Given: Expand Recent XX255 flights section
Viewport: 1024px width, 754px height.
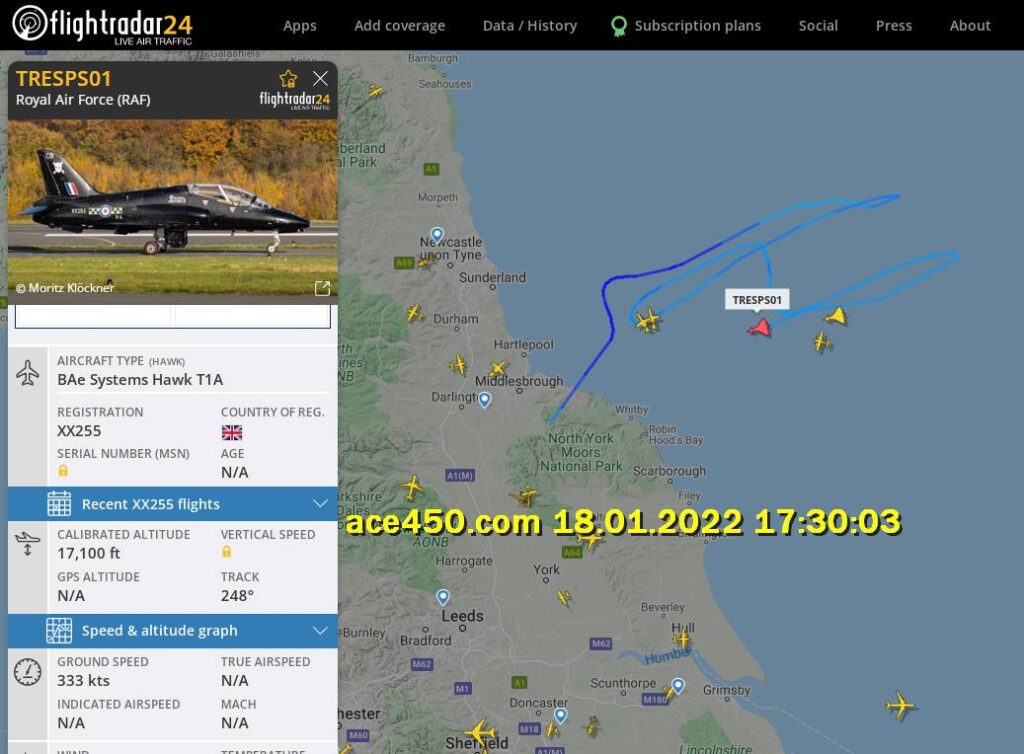Looking at the screenshot, I should coord(172,504).
